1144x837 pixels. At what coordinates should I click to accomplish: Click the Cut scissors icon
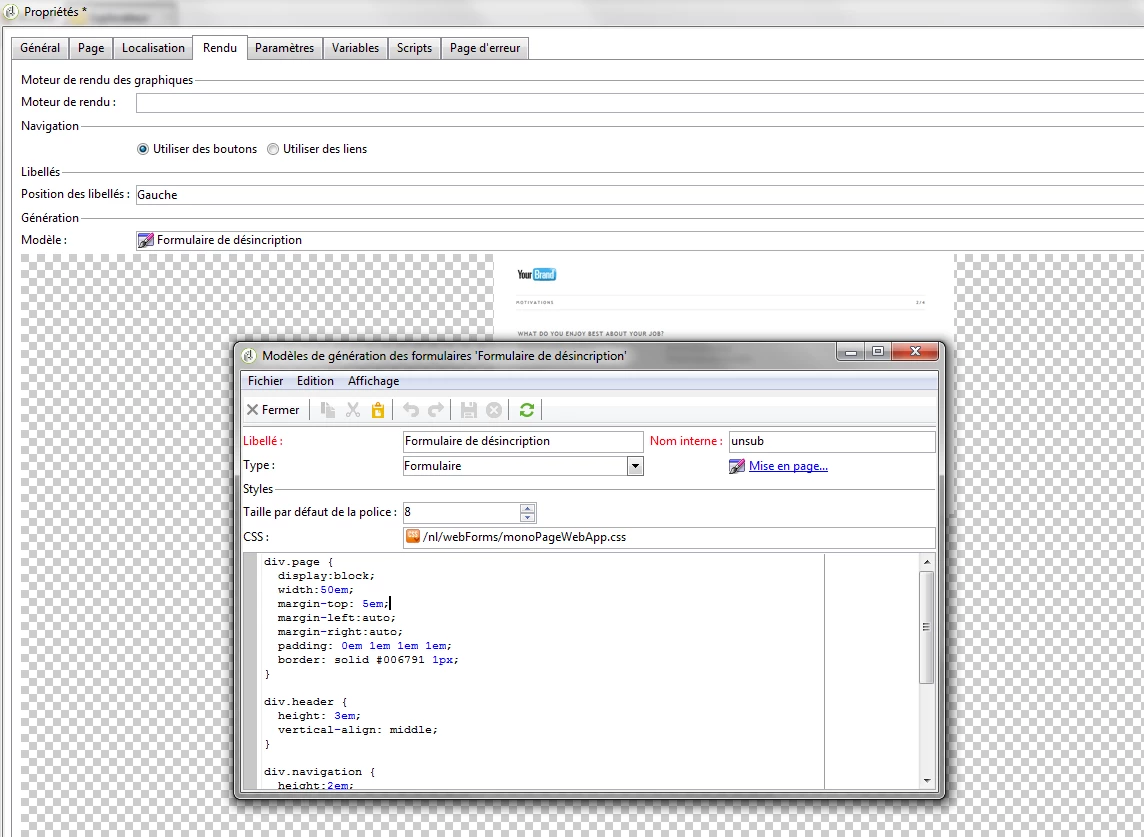[353, 410]
